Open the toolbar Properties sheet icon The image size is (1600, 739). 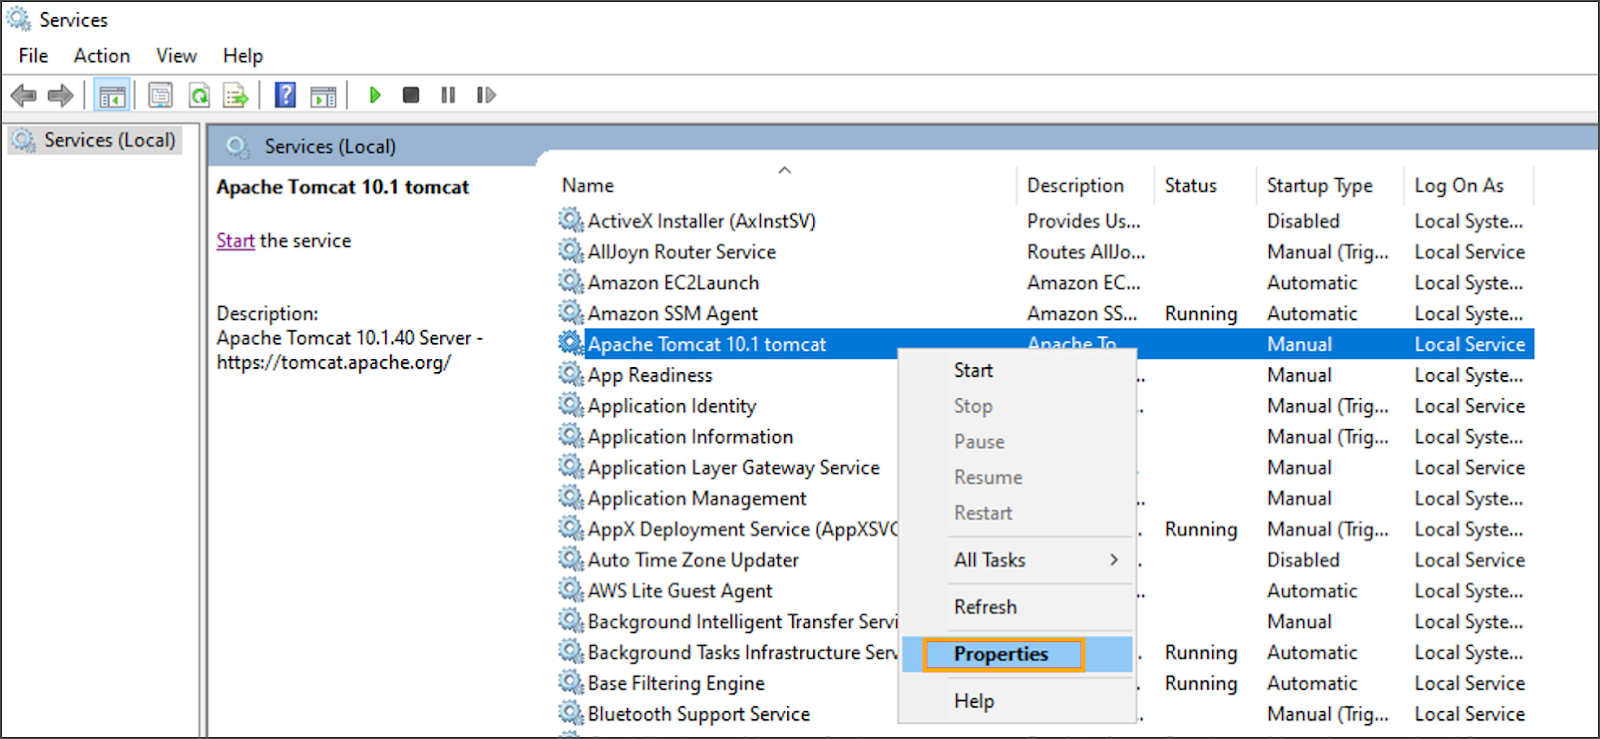(x=160, y=96)
